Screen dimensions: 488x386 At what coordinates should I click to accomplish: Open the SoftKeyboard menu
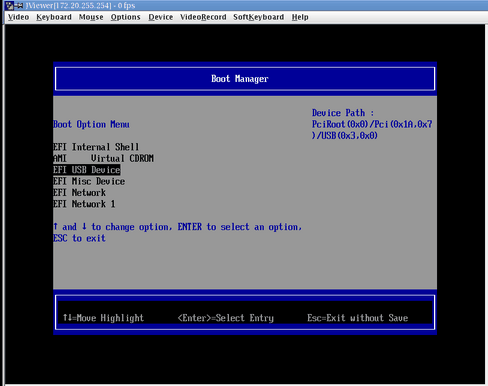(x=259, y=17)
